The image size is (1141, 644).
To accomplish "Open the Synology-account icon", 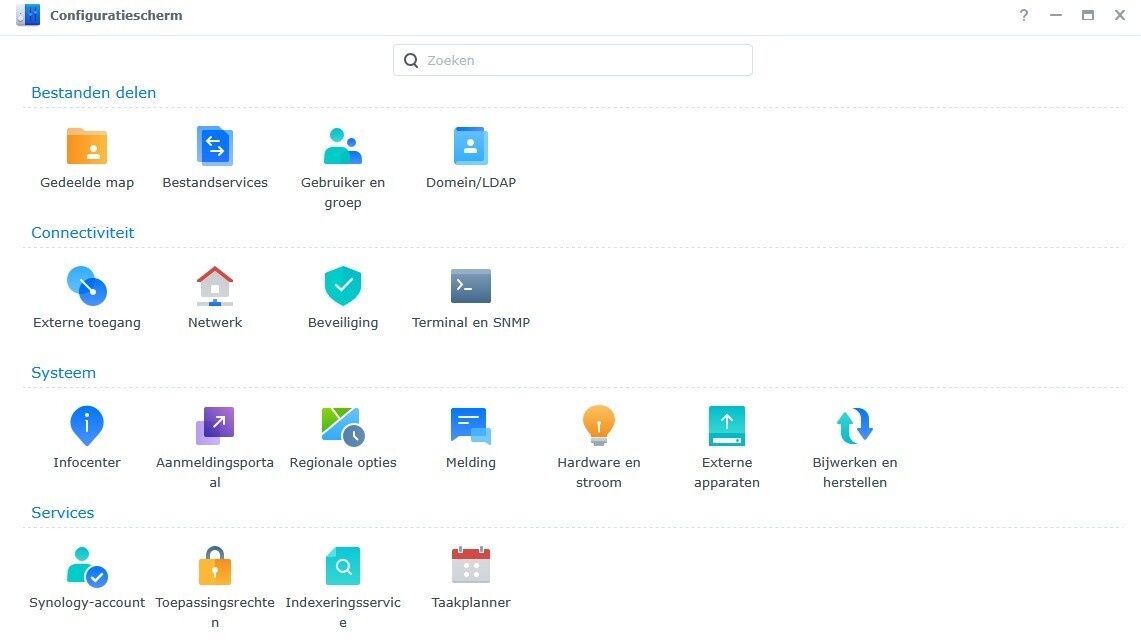I will point(87,566).
